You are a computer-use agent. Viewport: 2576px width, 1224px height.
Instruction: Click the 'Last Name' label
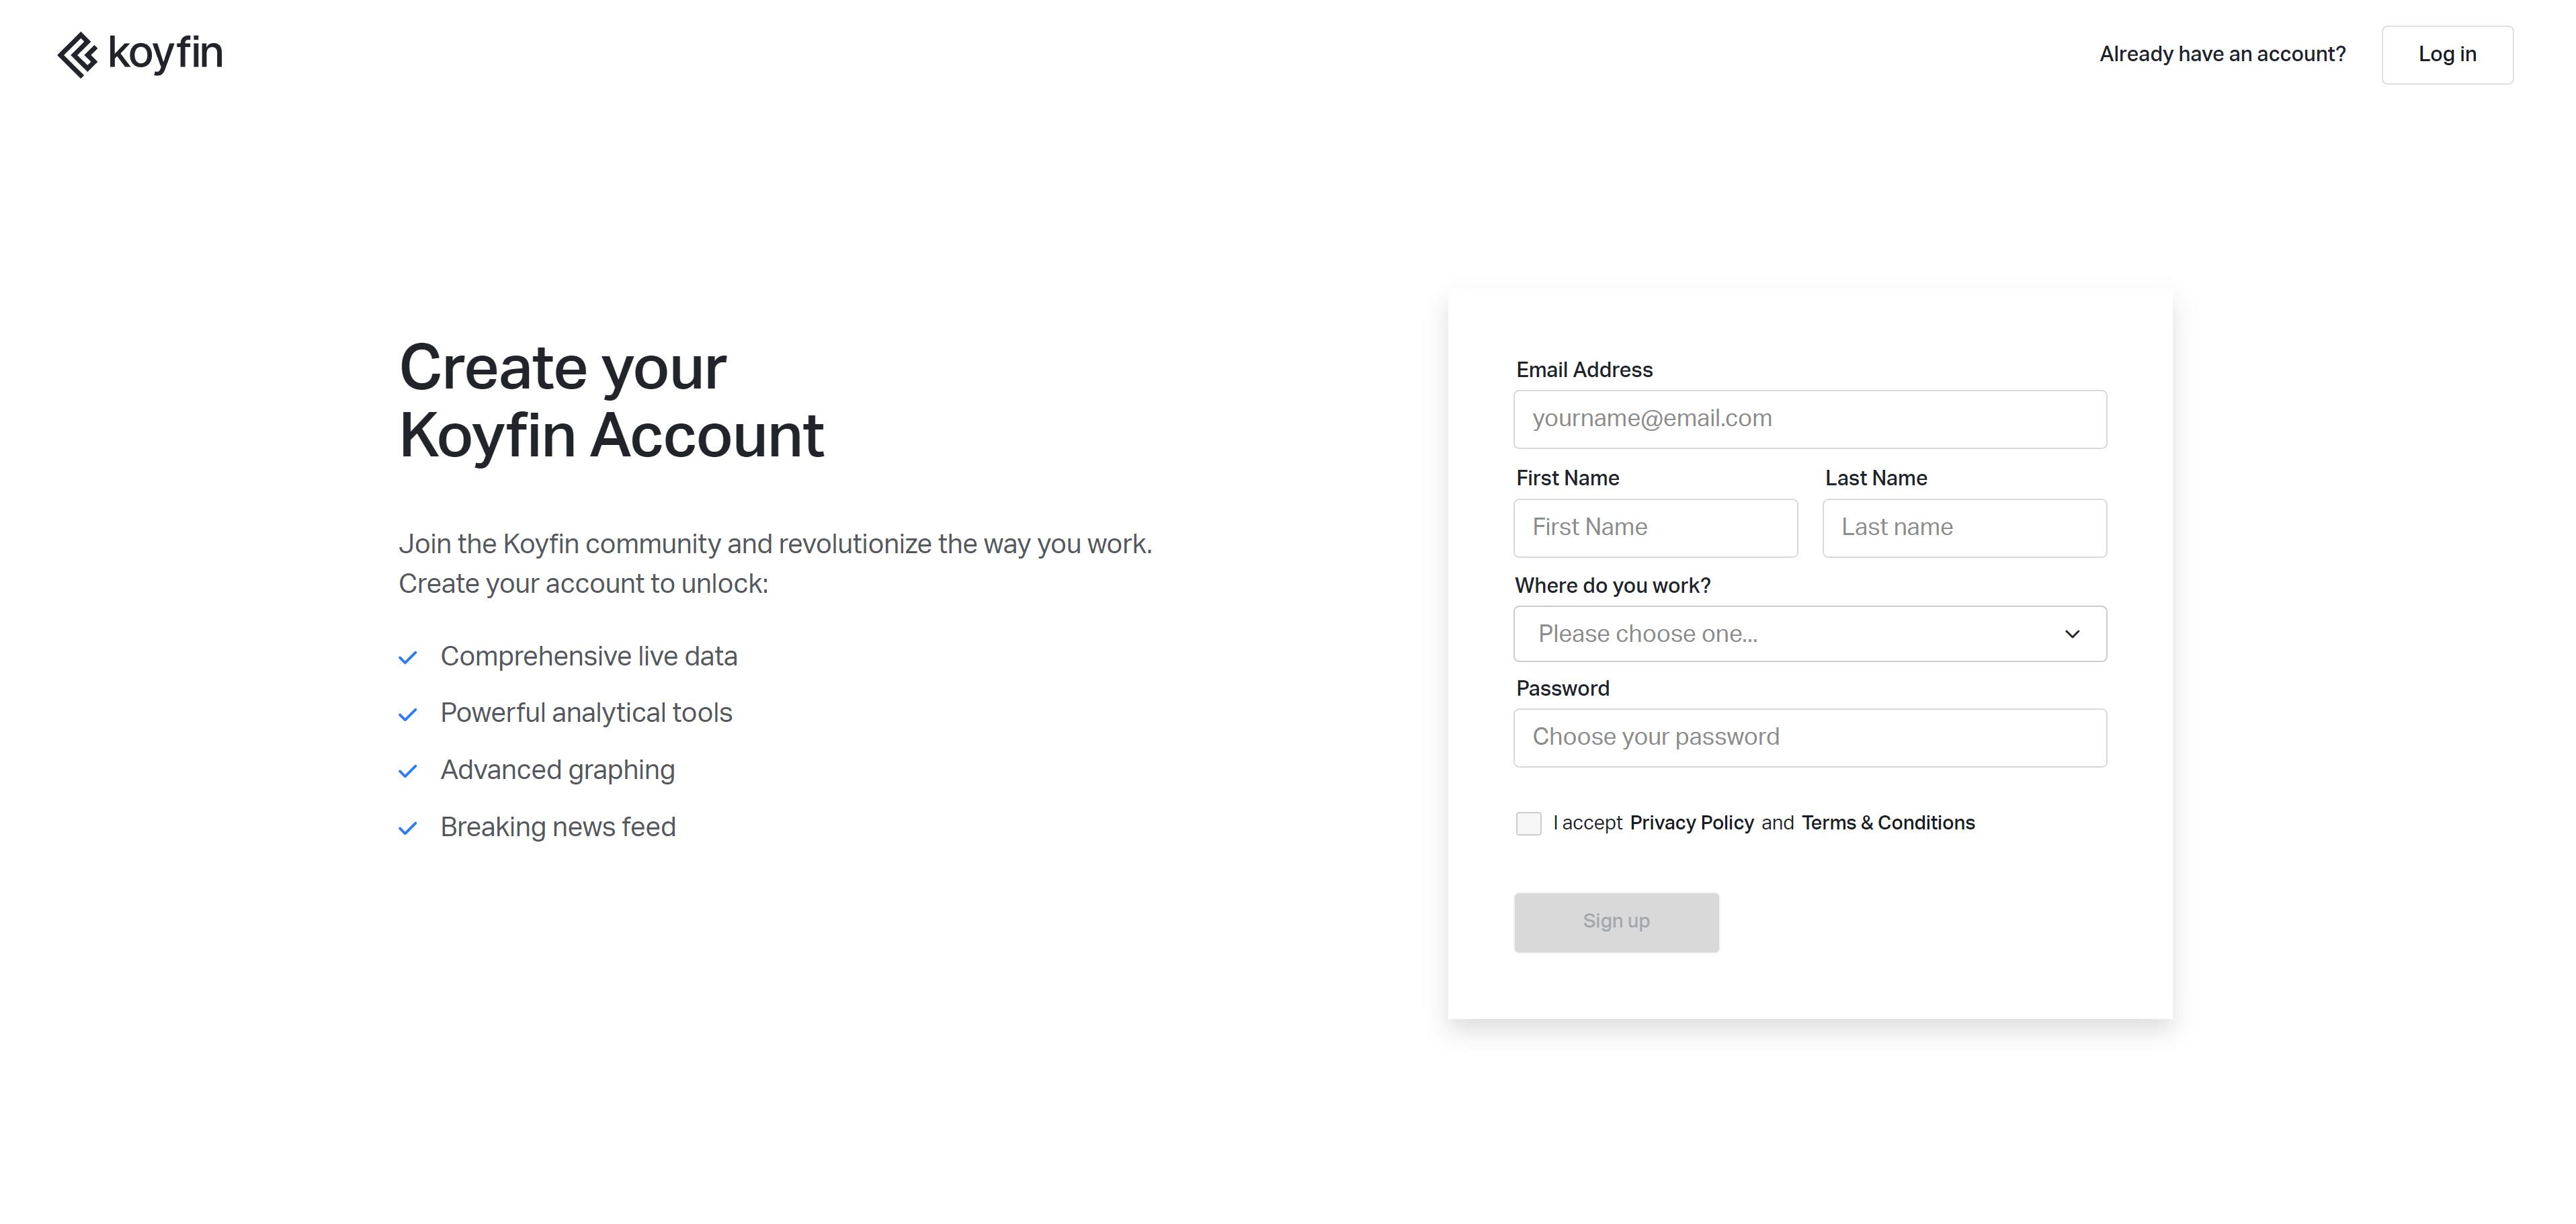tap(1876, 479)
